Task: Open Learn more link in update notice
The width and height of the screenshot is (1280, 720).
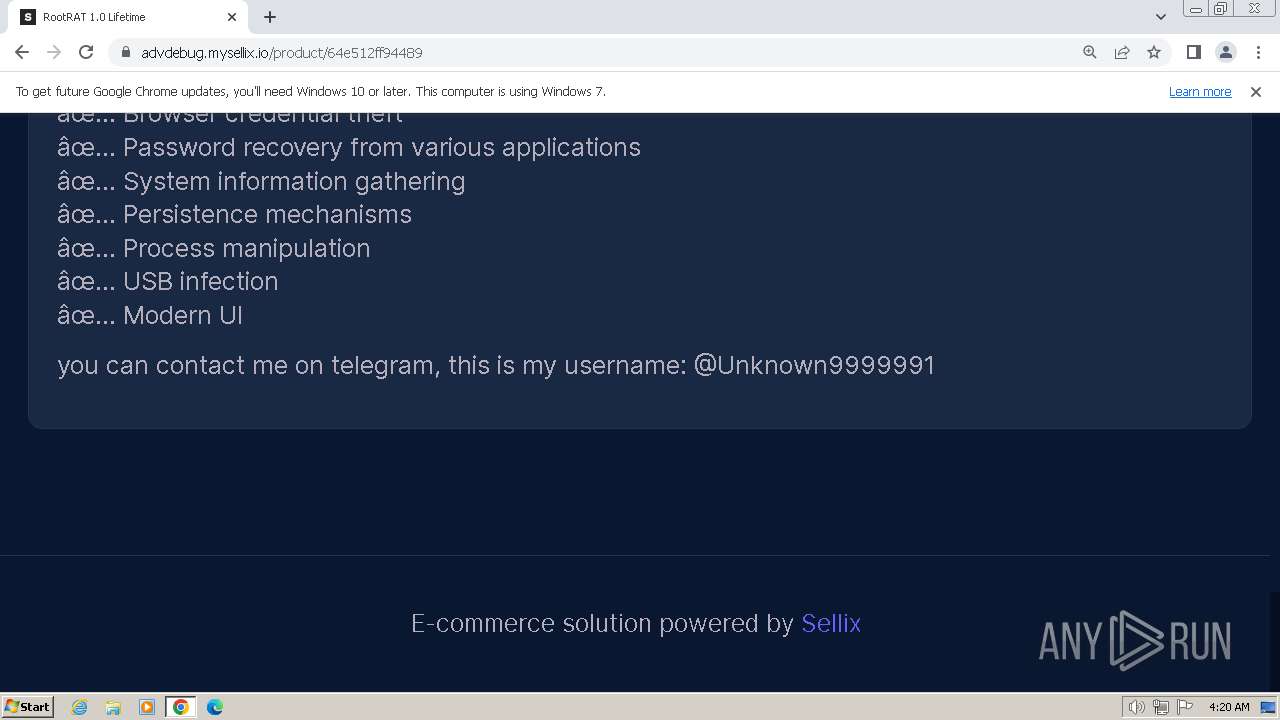Action: tap(1200, 91)
